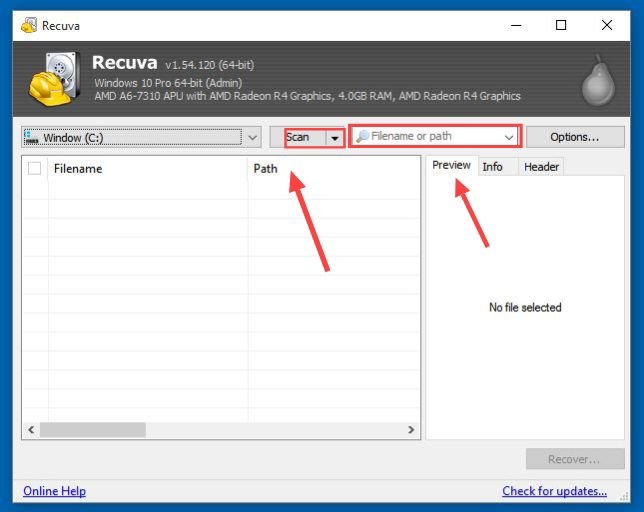Click the horizontal scrollbar thumb in file list
The height and width of the screenshot is (512, 644).
tap(93, 430)
